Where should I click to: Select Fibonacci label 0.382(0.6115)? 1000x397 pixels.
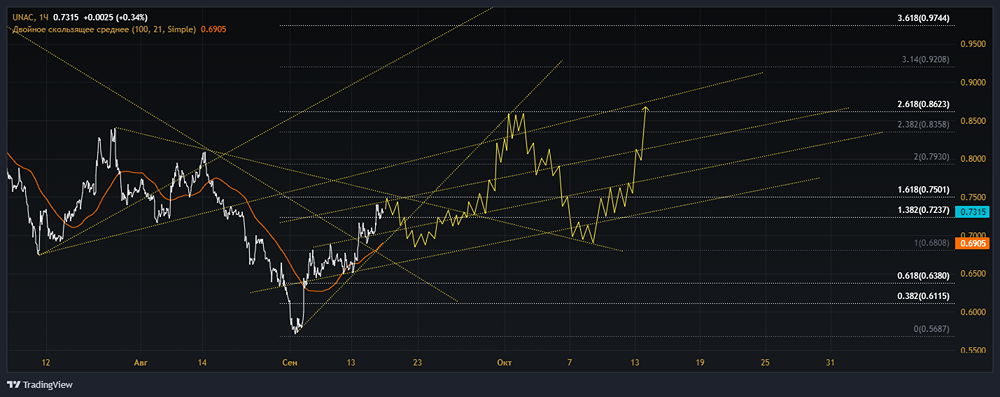click(923, 296)
